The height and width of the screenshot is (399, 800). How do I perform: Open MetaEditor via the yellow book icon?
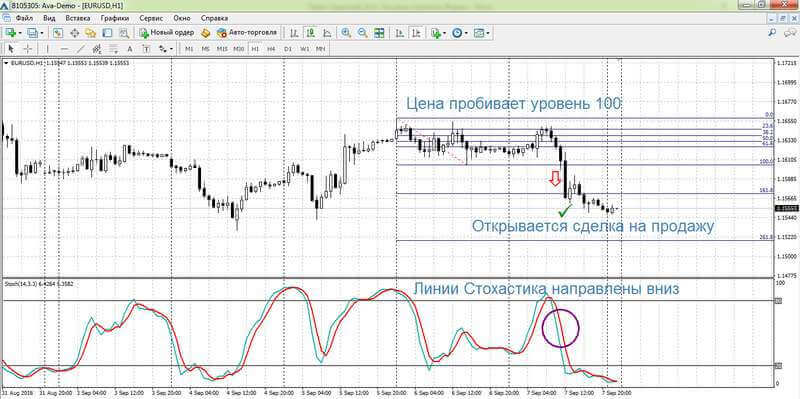[206, 33]
